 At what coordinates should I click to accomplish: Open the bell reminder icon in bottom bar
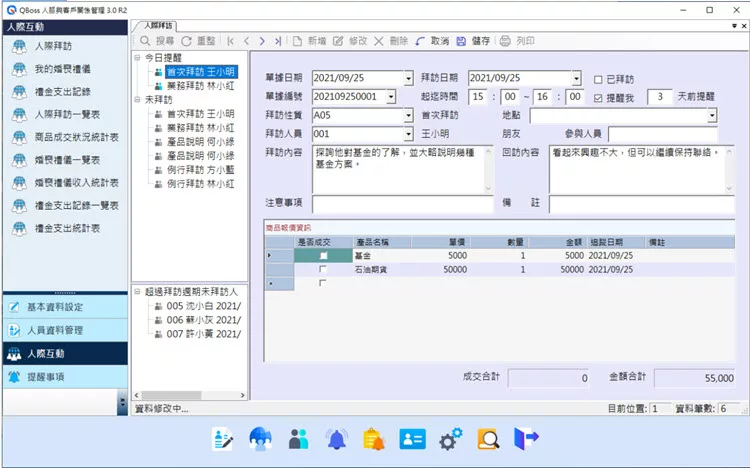tap(336, 438)
